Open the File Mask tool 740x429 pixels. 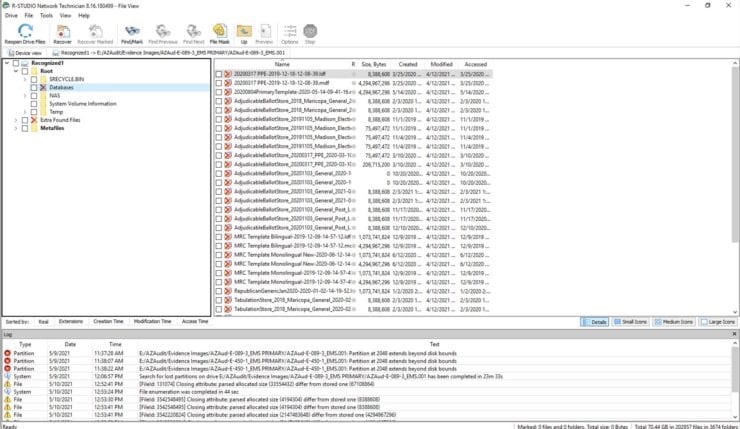point(218,32)
